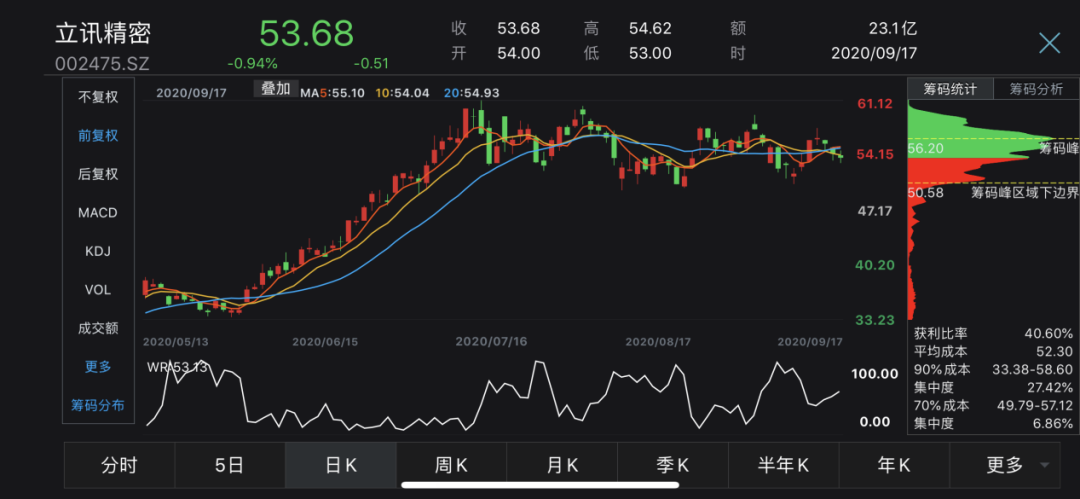Switch to 分时 chart tab
The width and height of the screenshot is (1080, 499).
(119, 466)
